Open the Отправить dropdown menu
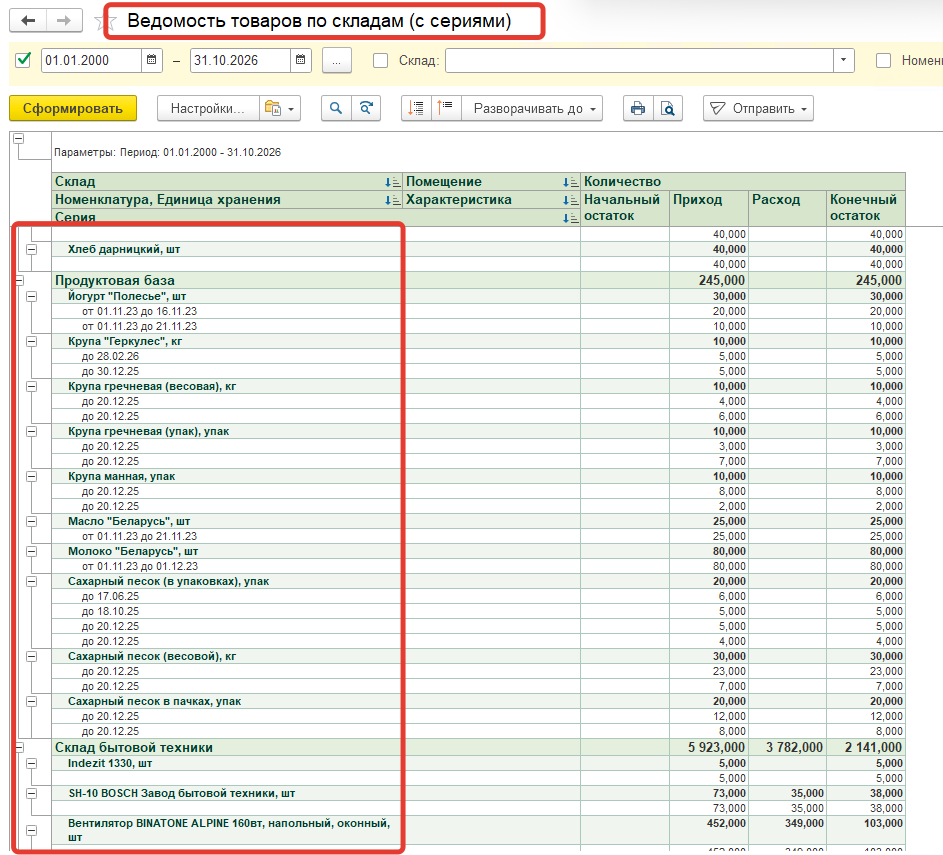This screenshot has height=855, width=943. pos(758,108)
